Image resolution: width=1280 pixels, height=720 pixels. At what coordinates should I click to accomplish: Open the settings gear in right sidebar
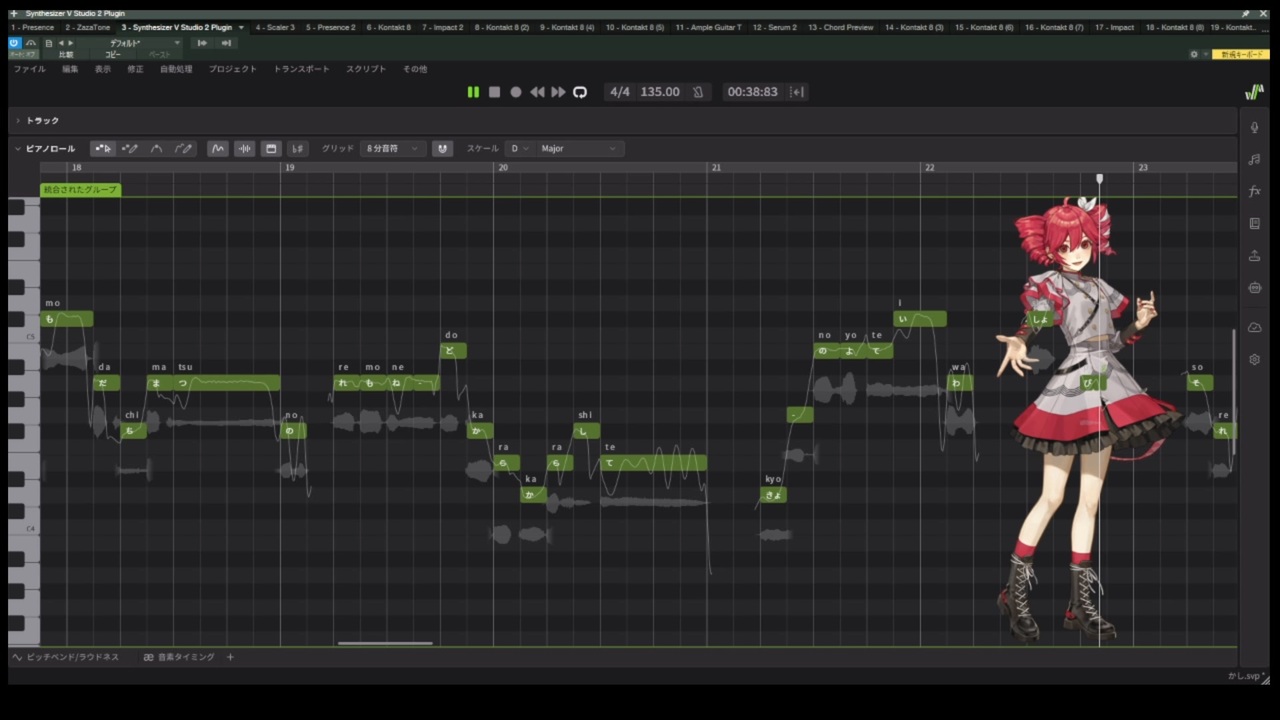[1255, 359]
